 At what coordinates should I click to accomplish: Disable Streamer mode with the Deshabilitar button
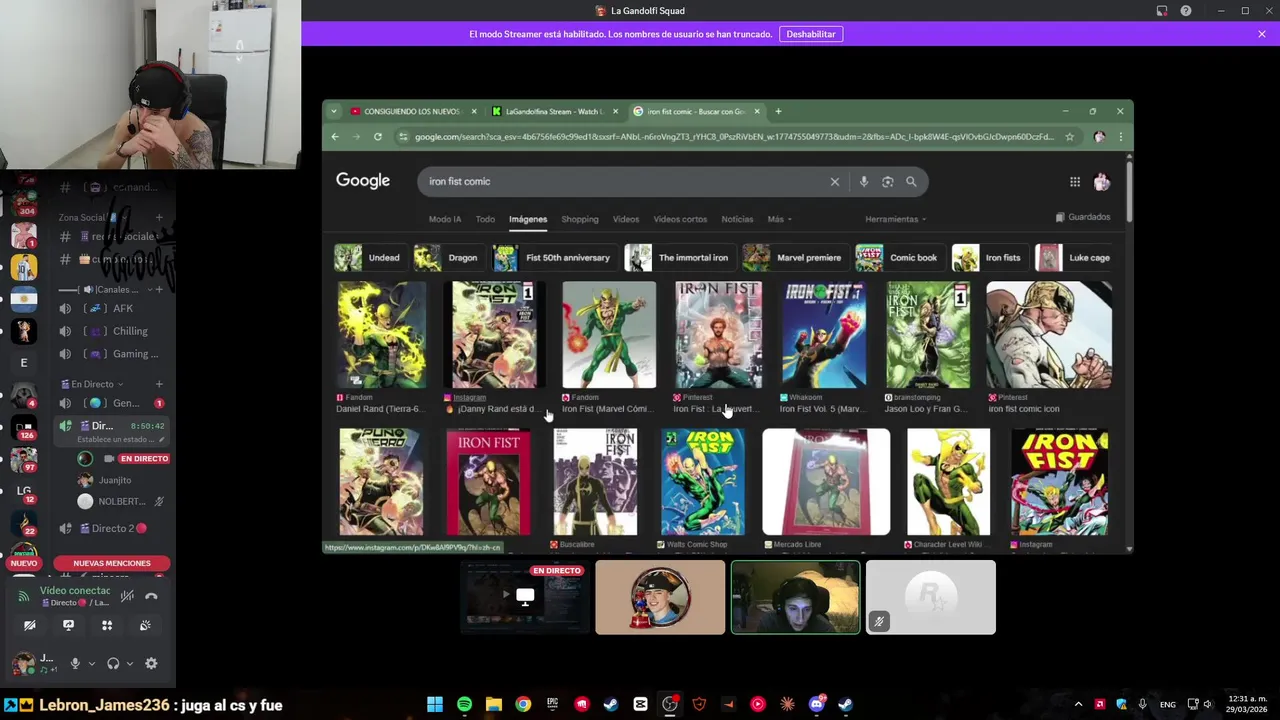(811, 34)
